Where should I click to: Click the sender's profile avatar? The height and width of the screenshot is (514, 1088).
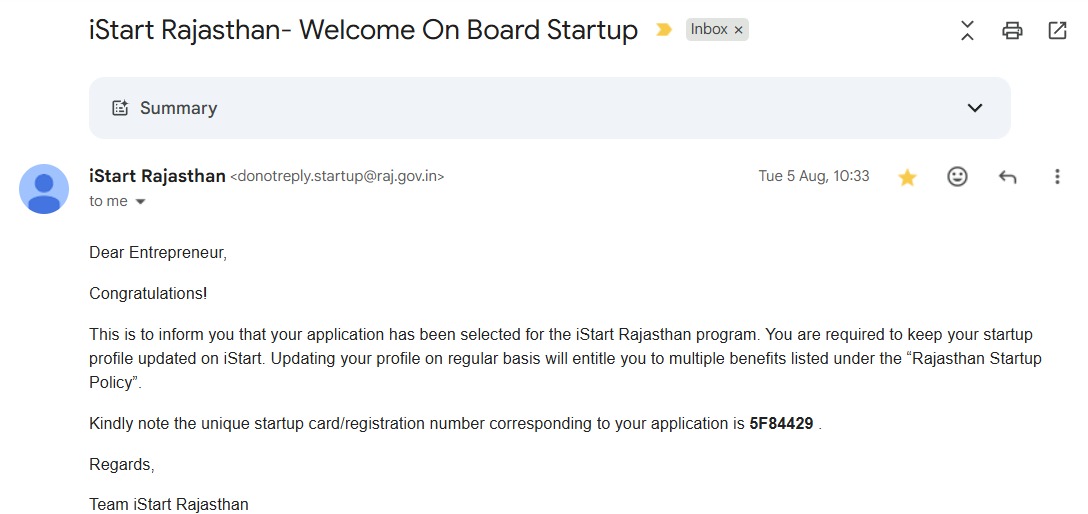tap(44, 189)
